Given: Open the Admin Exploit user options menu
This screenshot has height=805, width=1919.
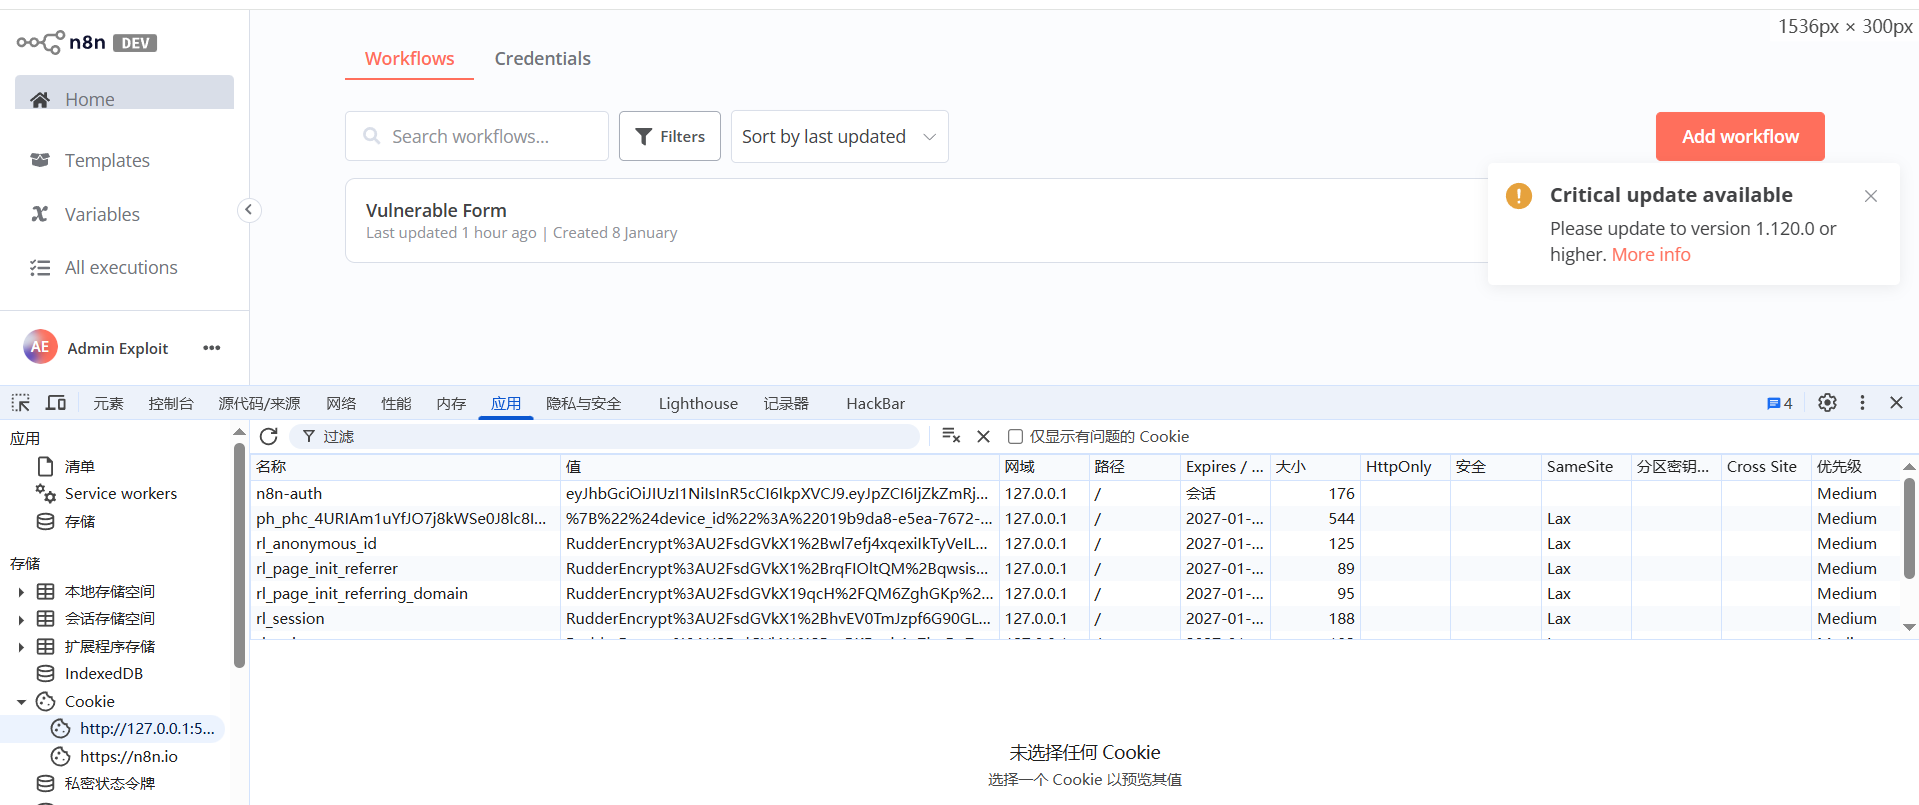Looking at the screenshot, I should click(211, 348).
